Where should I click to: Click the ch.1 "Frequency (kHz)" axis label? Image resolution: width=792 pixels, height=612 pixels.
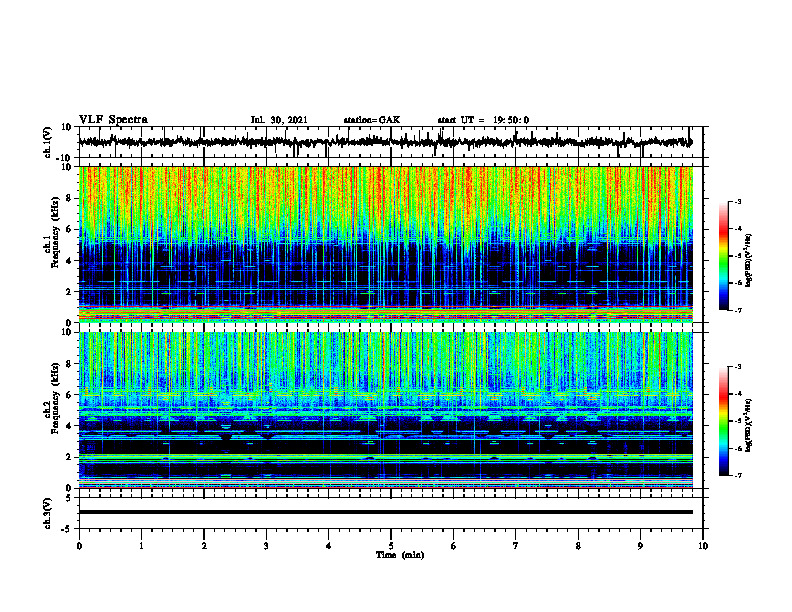(x=55, y=231)
